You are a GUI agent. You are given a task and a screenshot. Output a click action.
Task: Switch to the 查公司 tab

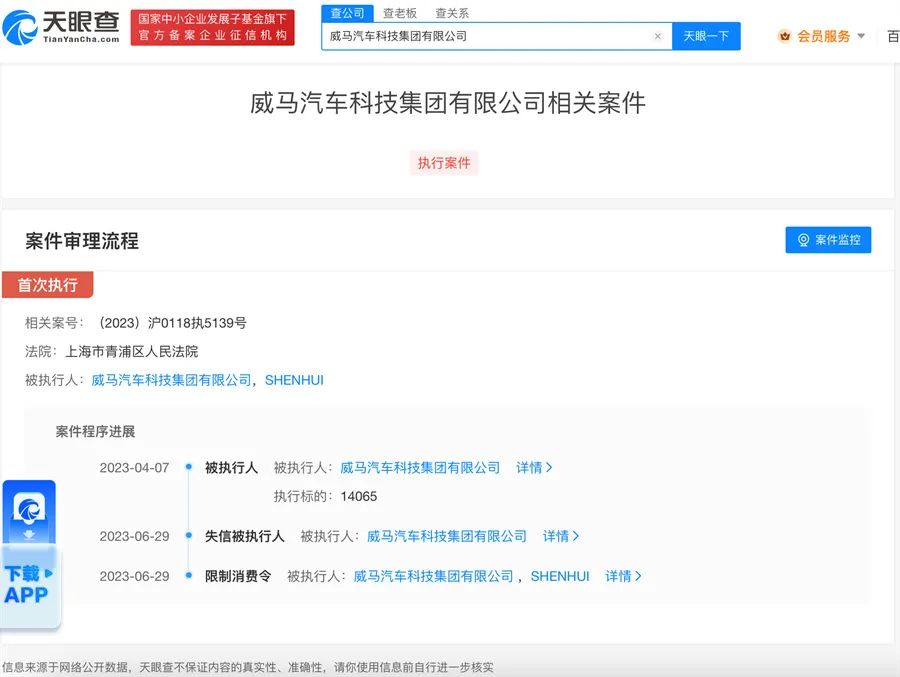347,13
